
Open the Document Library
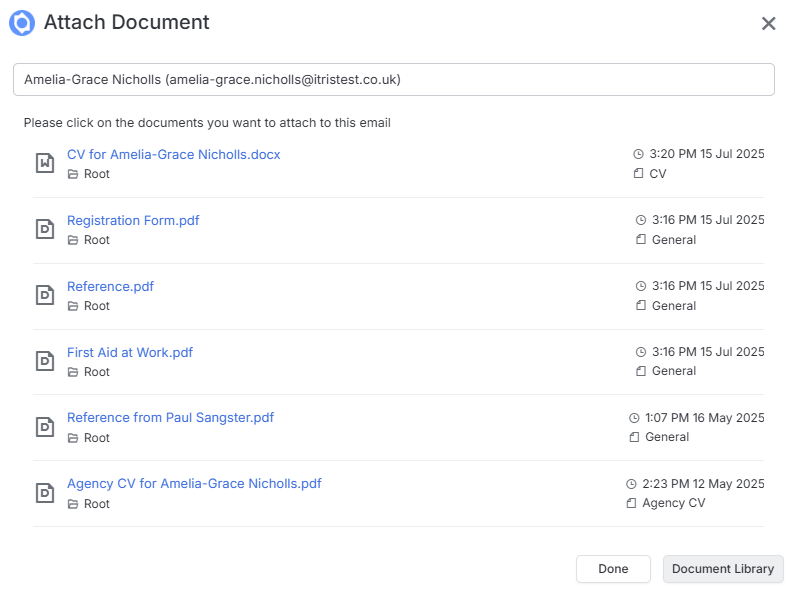pos(723,569)
